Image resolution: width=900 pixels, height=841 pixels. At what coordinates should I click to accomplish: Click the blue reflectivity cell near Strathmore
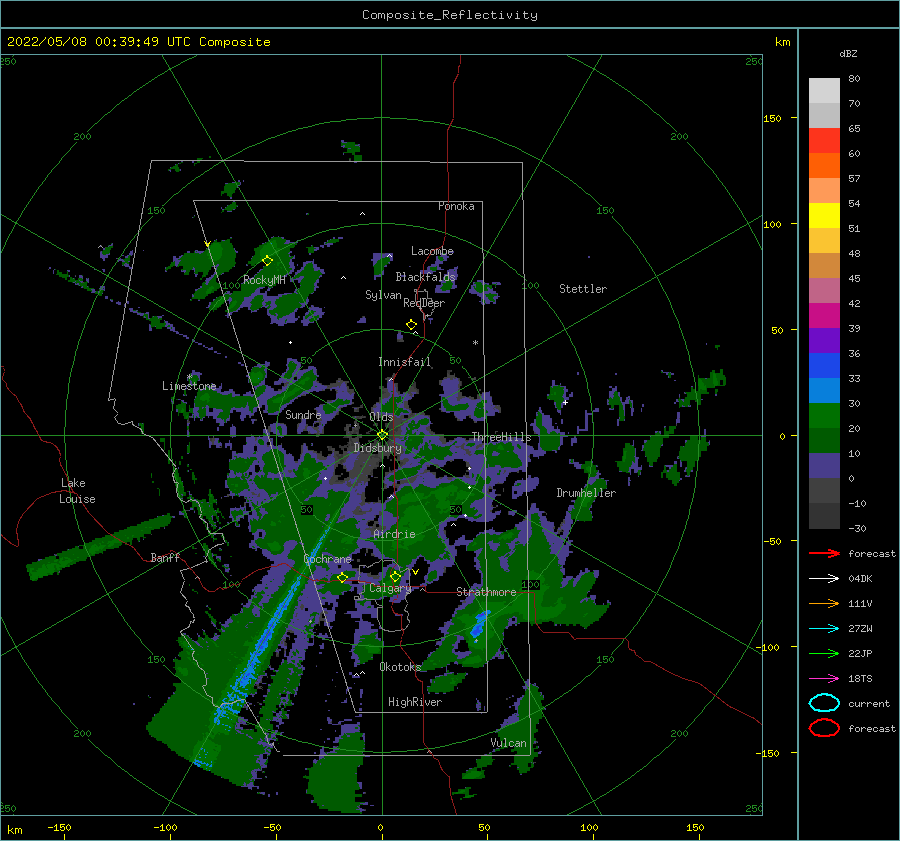(x=479, y=625)
